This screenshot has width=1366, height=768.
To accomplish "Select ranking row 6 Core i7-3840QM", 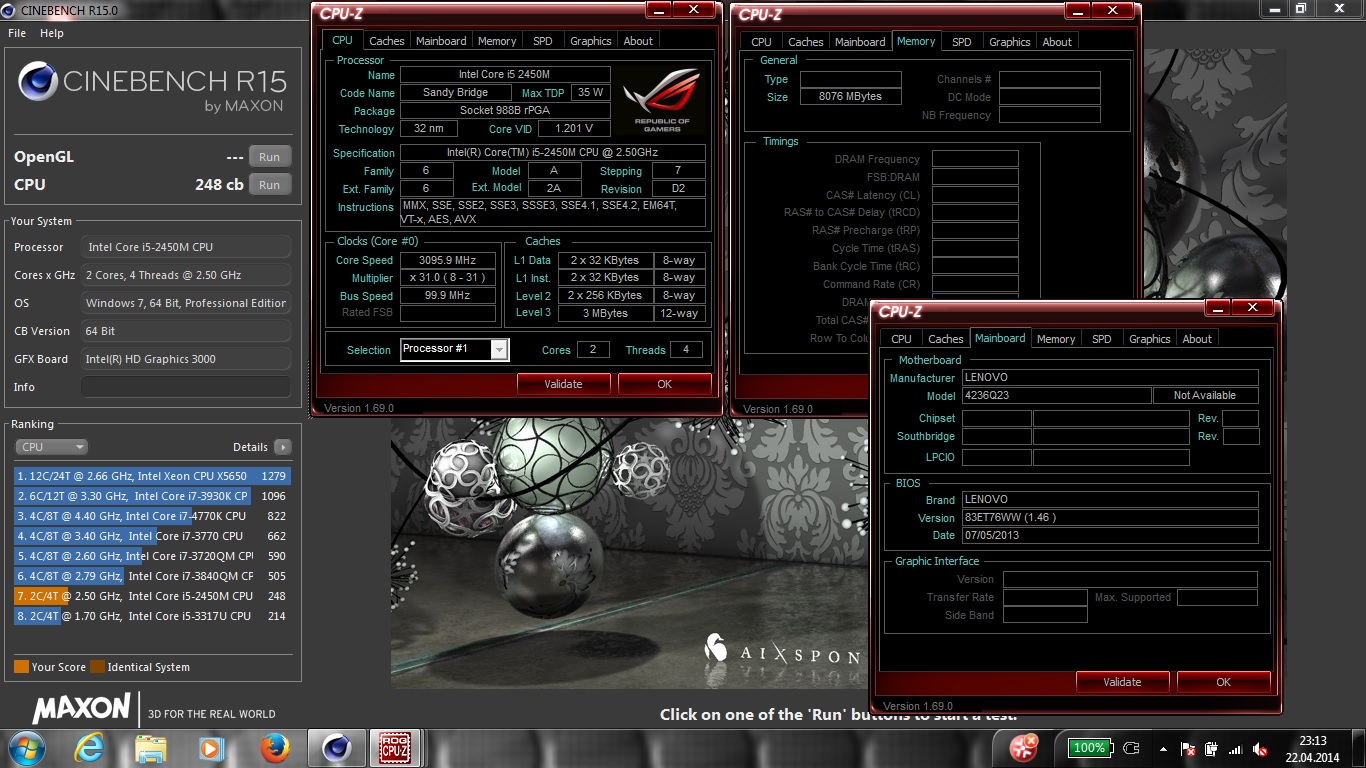I will (152, 576).
